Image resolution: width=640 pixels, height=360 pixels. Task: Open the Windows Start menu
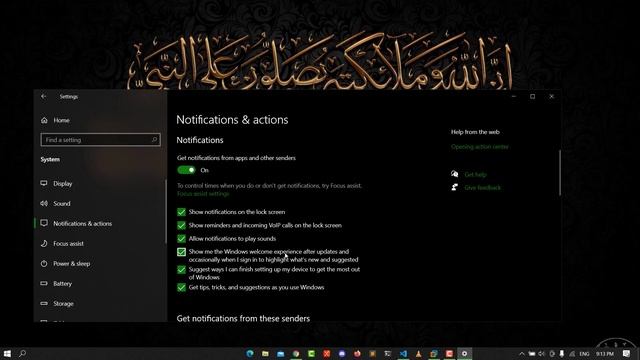(x=7, y=353)
